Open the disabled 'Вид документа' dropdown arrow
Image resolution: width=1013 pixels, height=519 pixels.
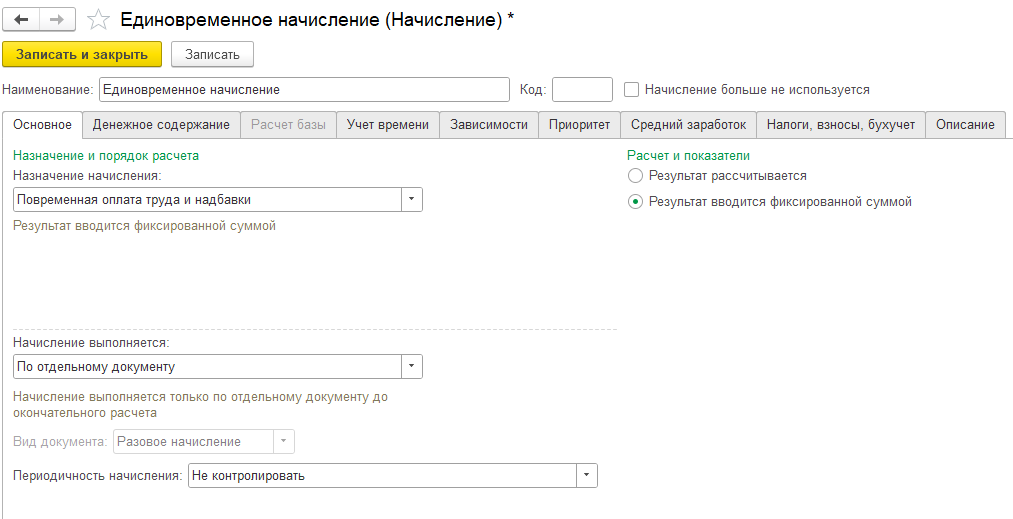pyautogui.click(x=284, y=441)
